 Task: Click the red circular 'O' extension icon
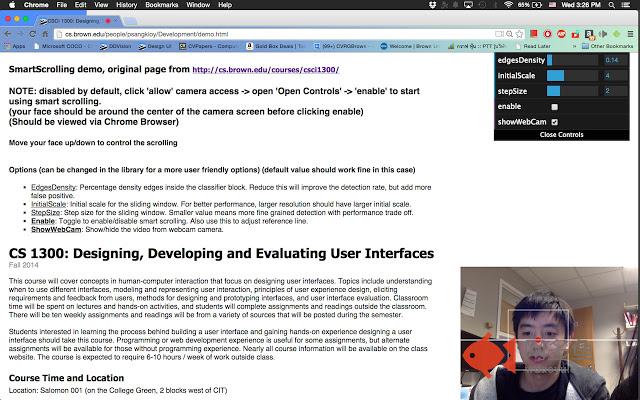(x=547, y=34)
